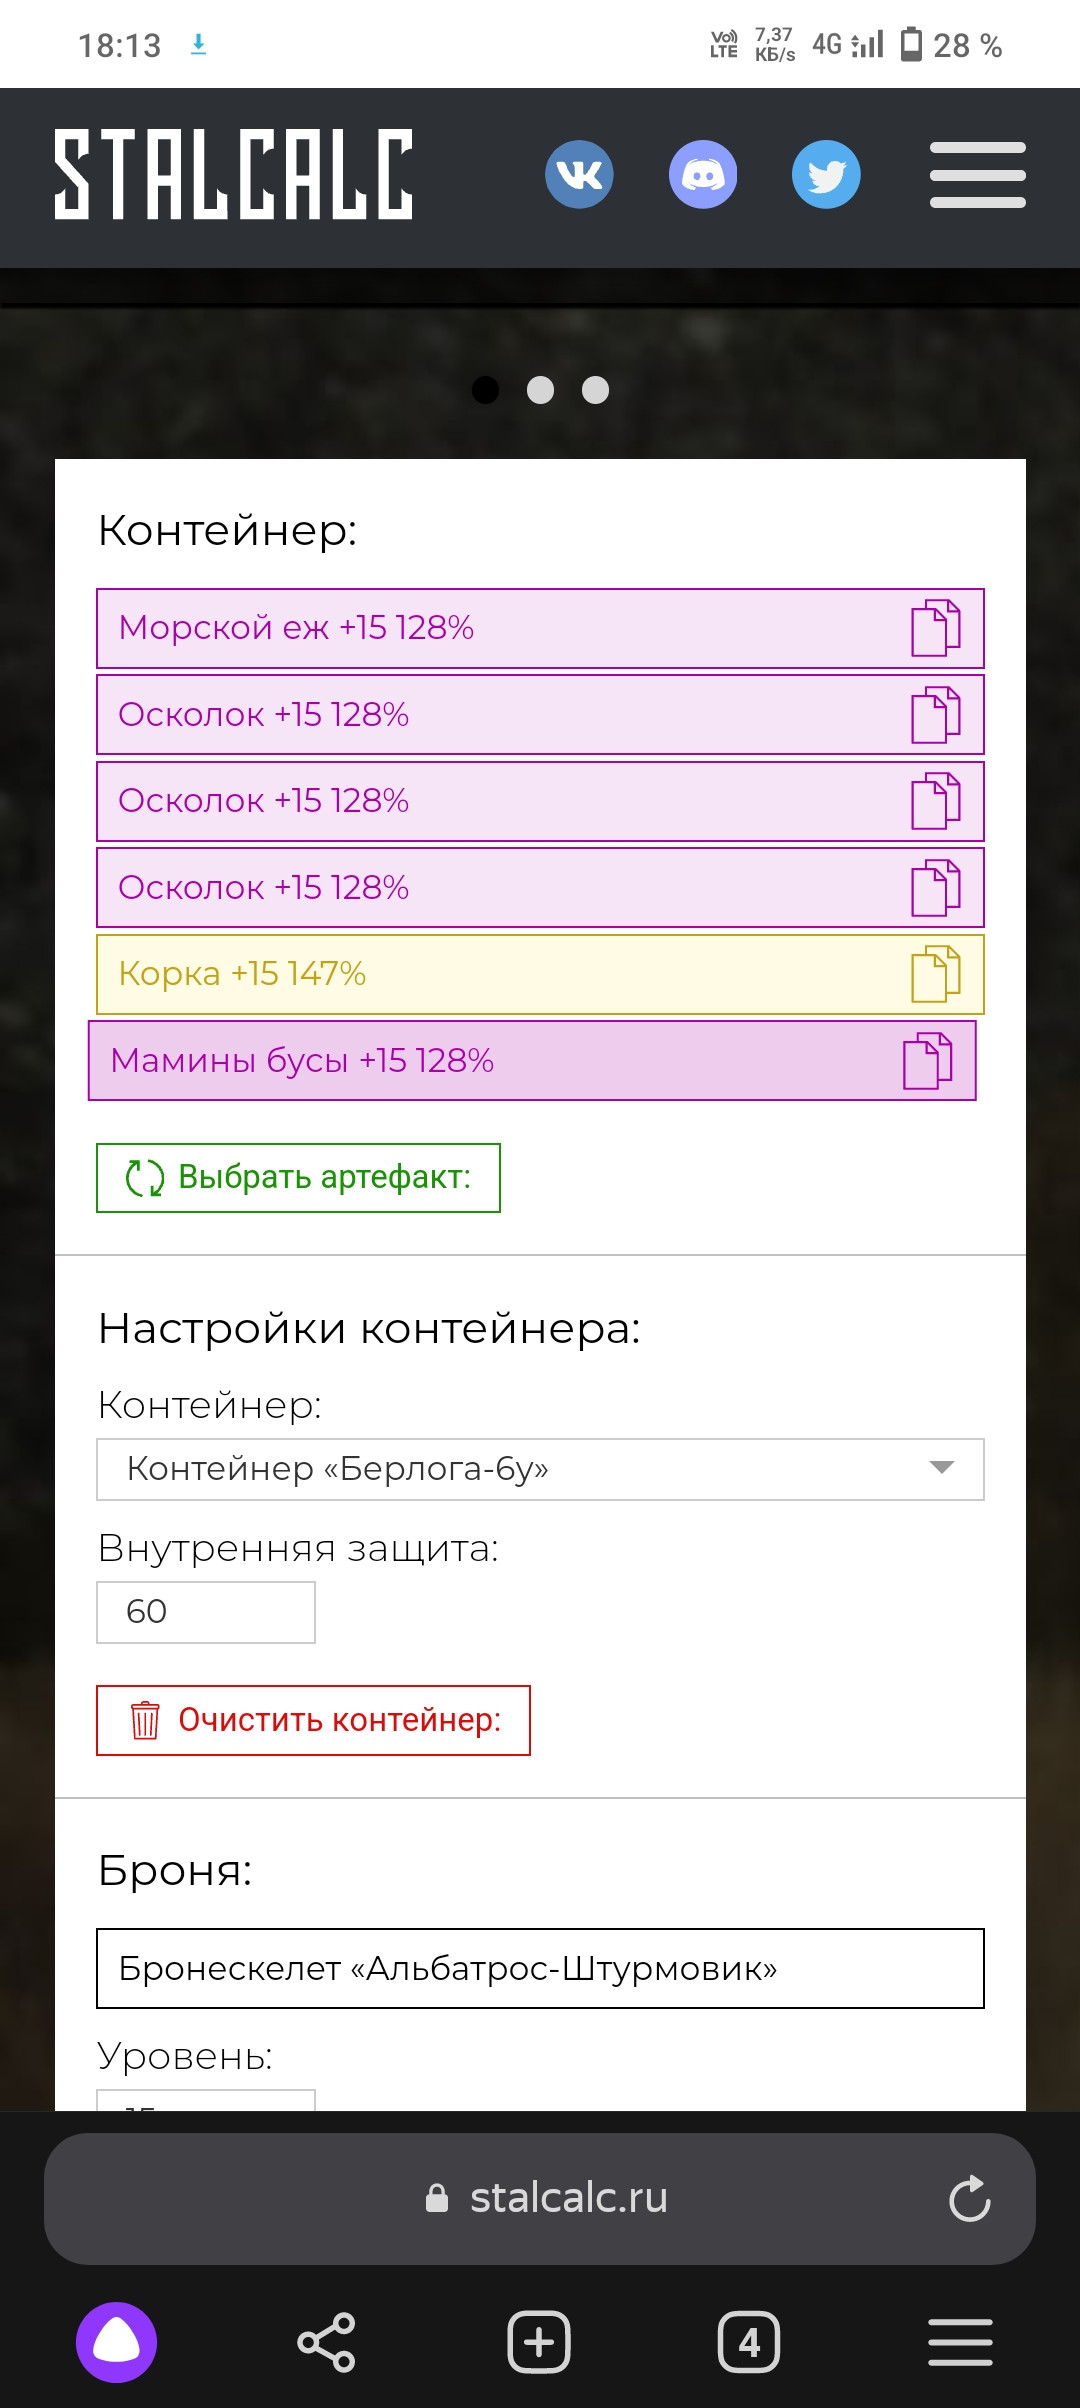
Task: Copy the Морской еж artifact
Action: point(935,628)
